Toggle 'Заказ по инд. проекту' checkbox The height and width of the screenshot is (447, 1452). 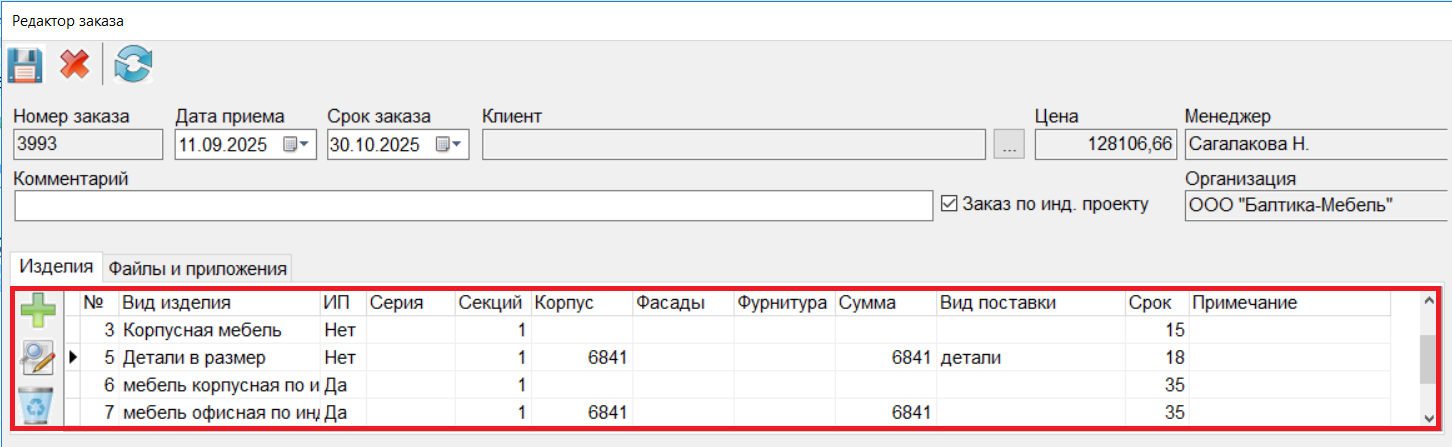pyautogui.click(x=950, y=204)
